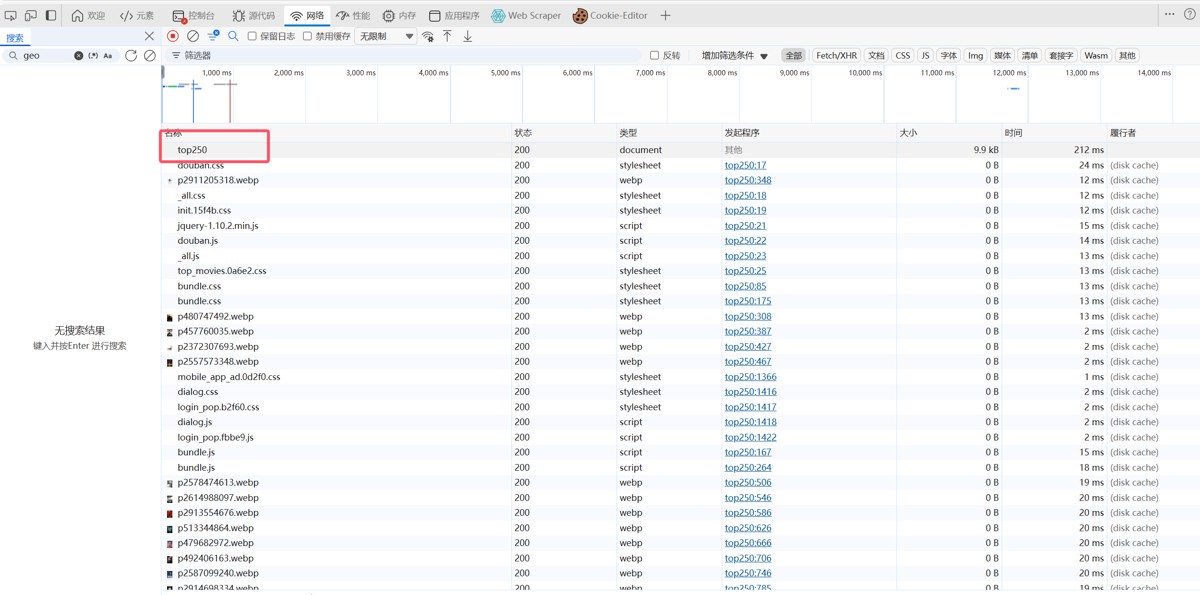Open the 无限制 throttling dropdown
The width and height of the screenshot is (1200, 595).
[386, 36]
